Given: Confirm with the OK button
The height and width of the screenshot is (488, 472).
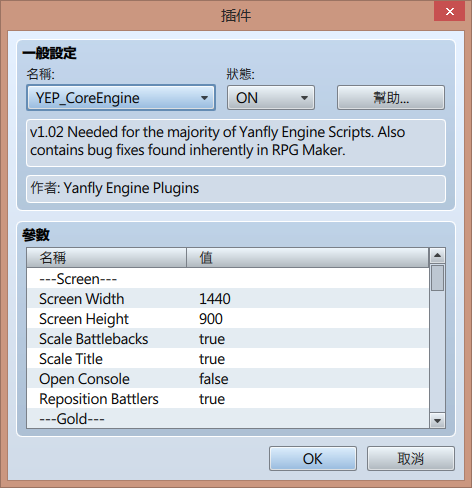Looking at the screenshot, I should point(313,459).
